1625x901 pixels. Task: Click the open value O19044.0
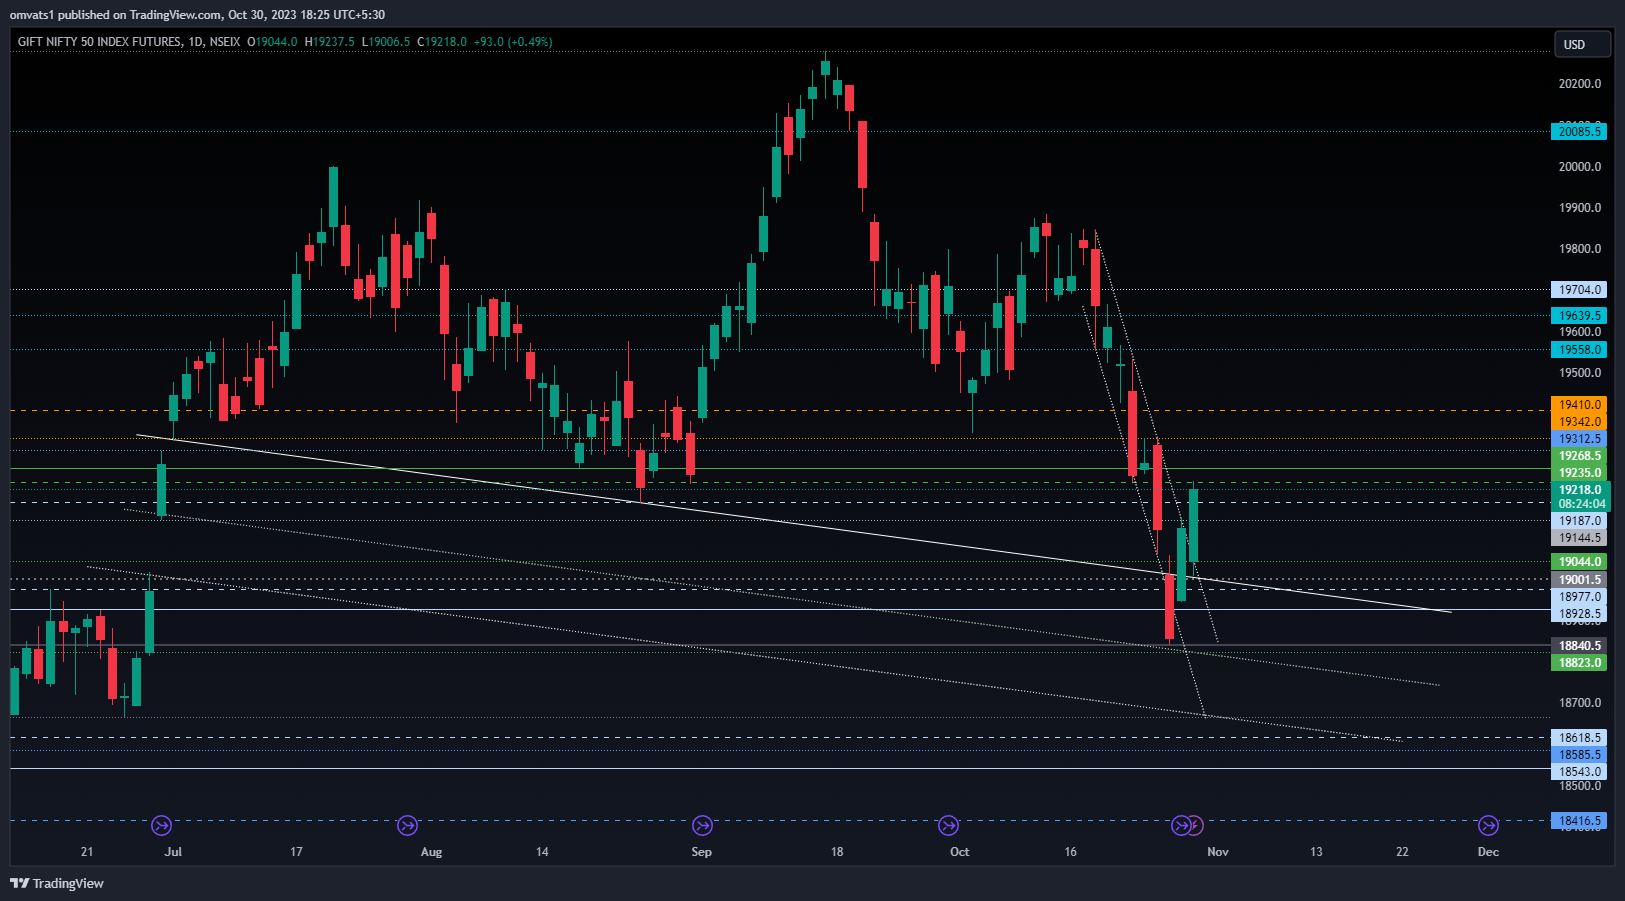coord(273,42)
